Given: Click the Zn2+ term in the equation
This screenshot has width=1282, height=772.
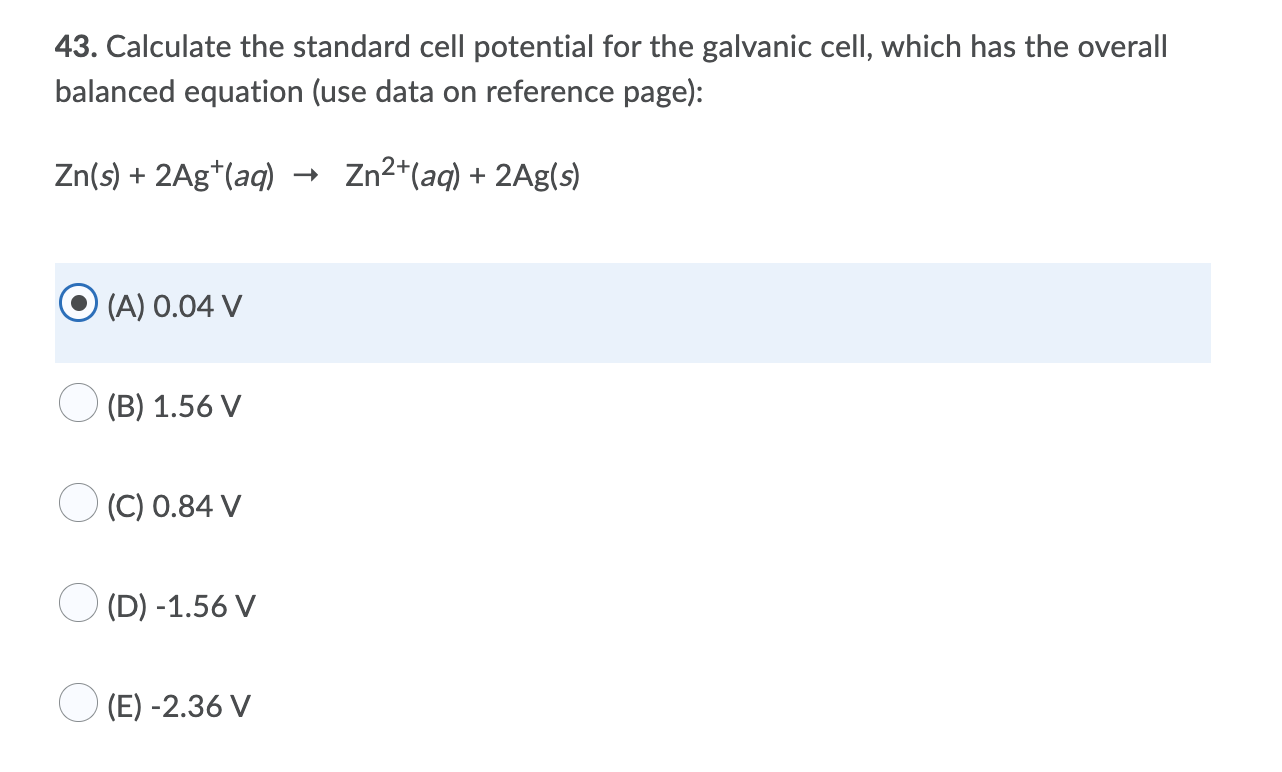Looking at the screenshot, I should point(380,174).
